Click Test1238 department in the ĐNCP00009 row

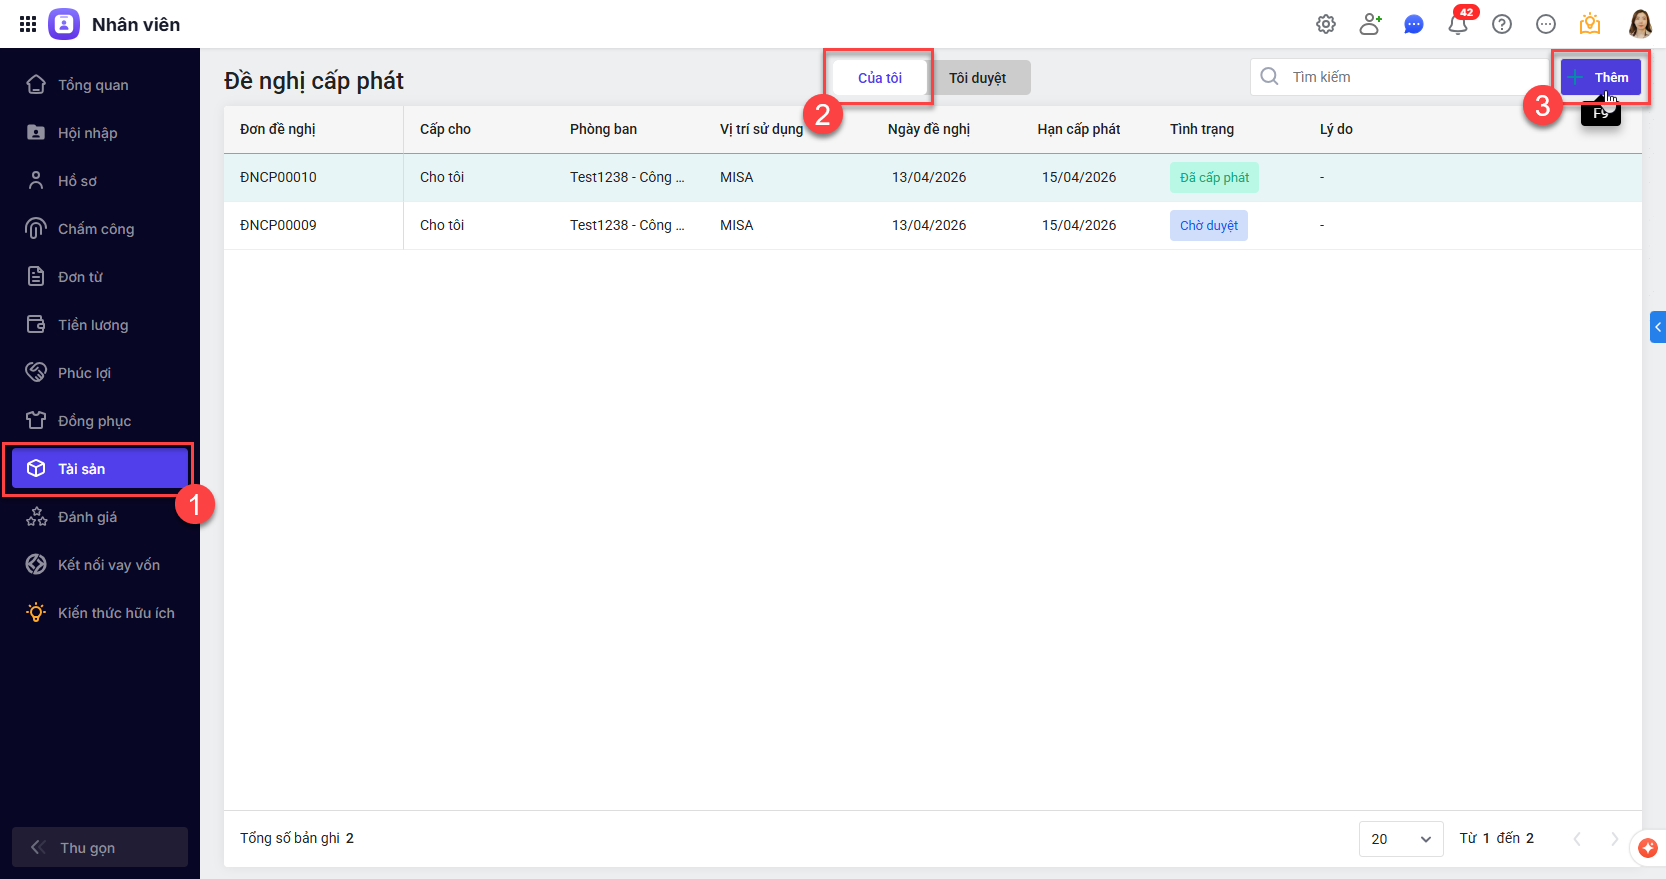pyautogui.click(x=627, y=225)
